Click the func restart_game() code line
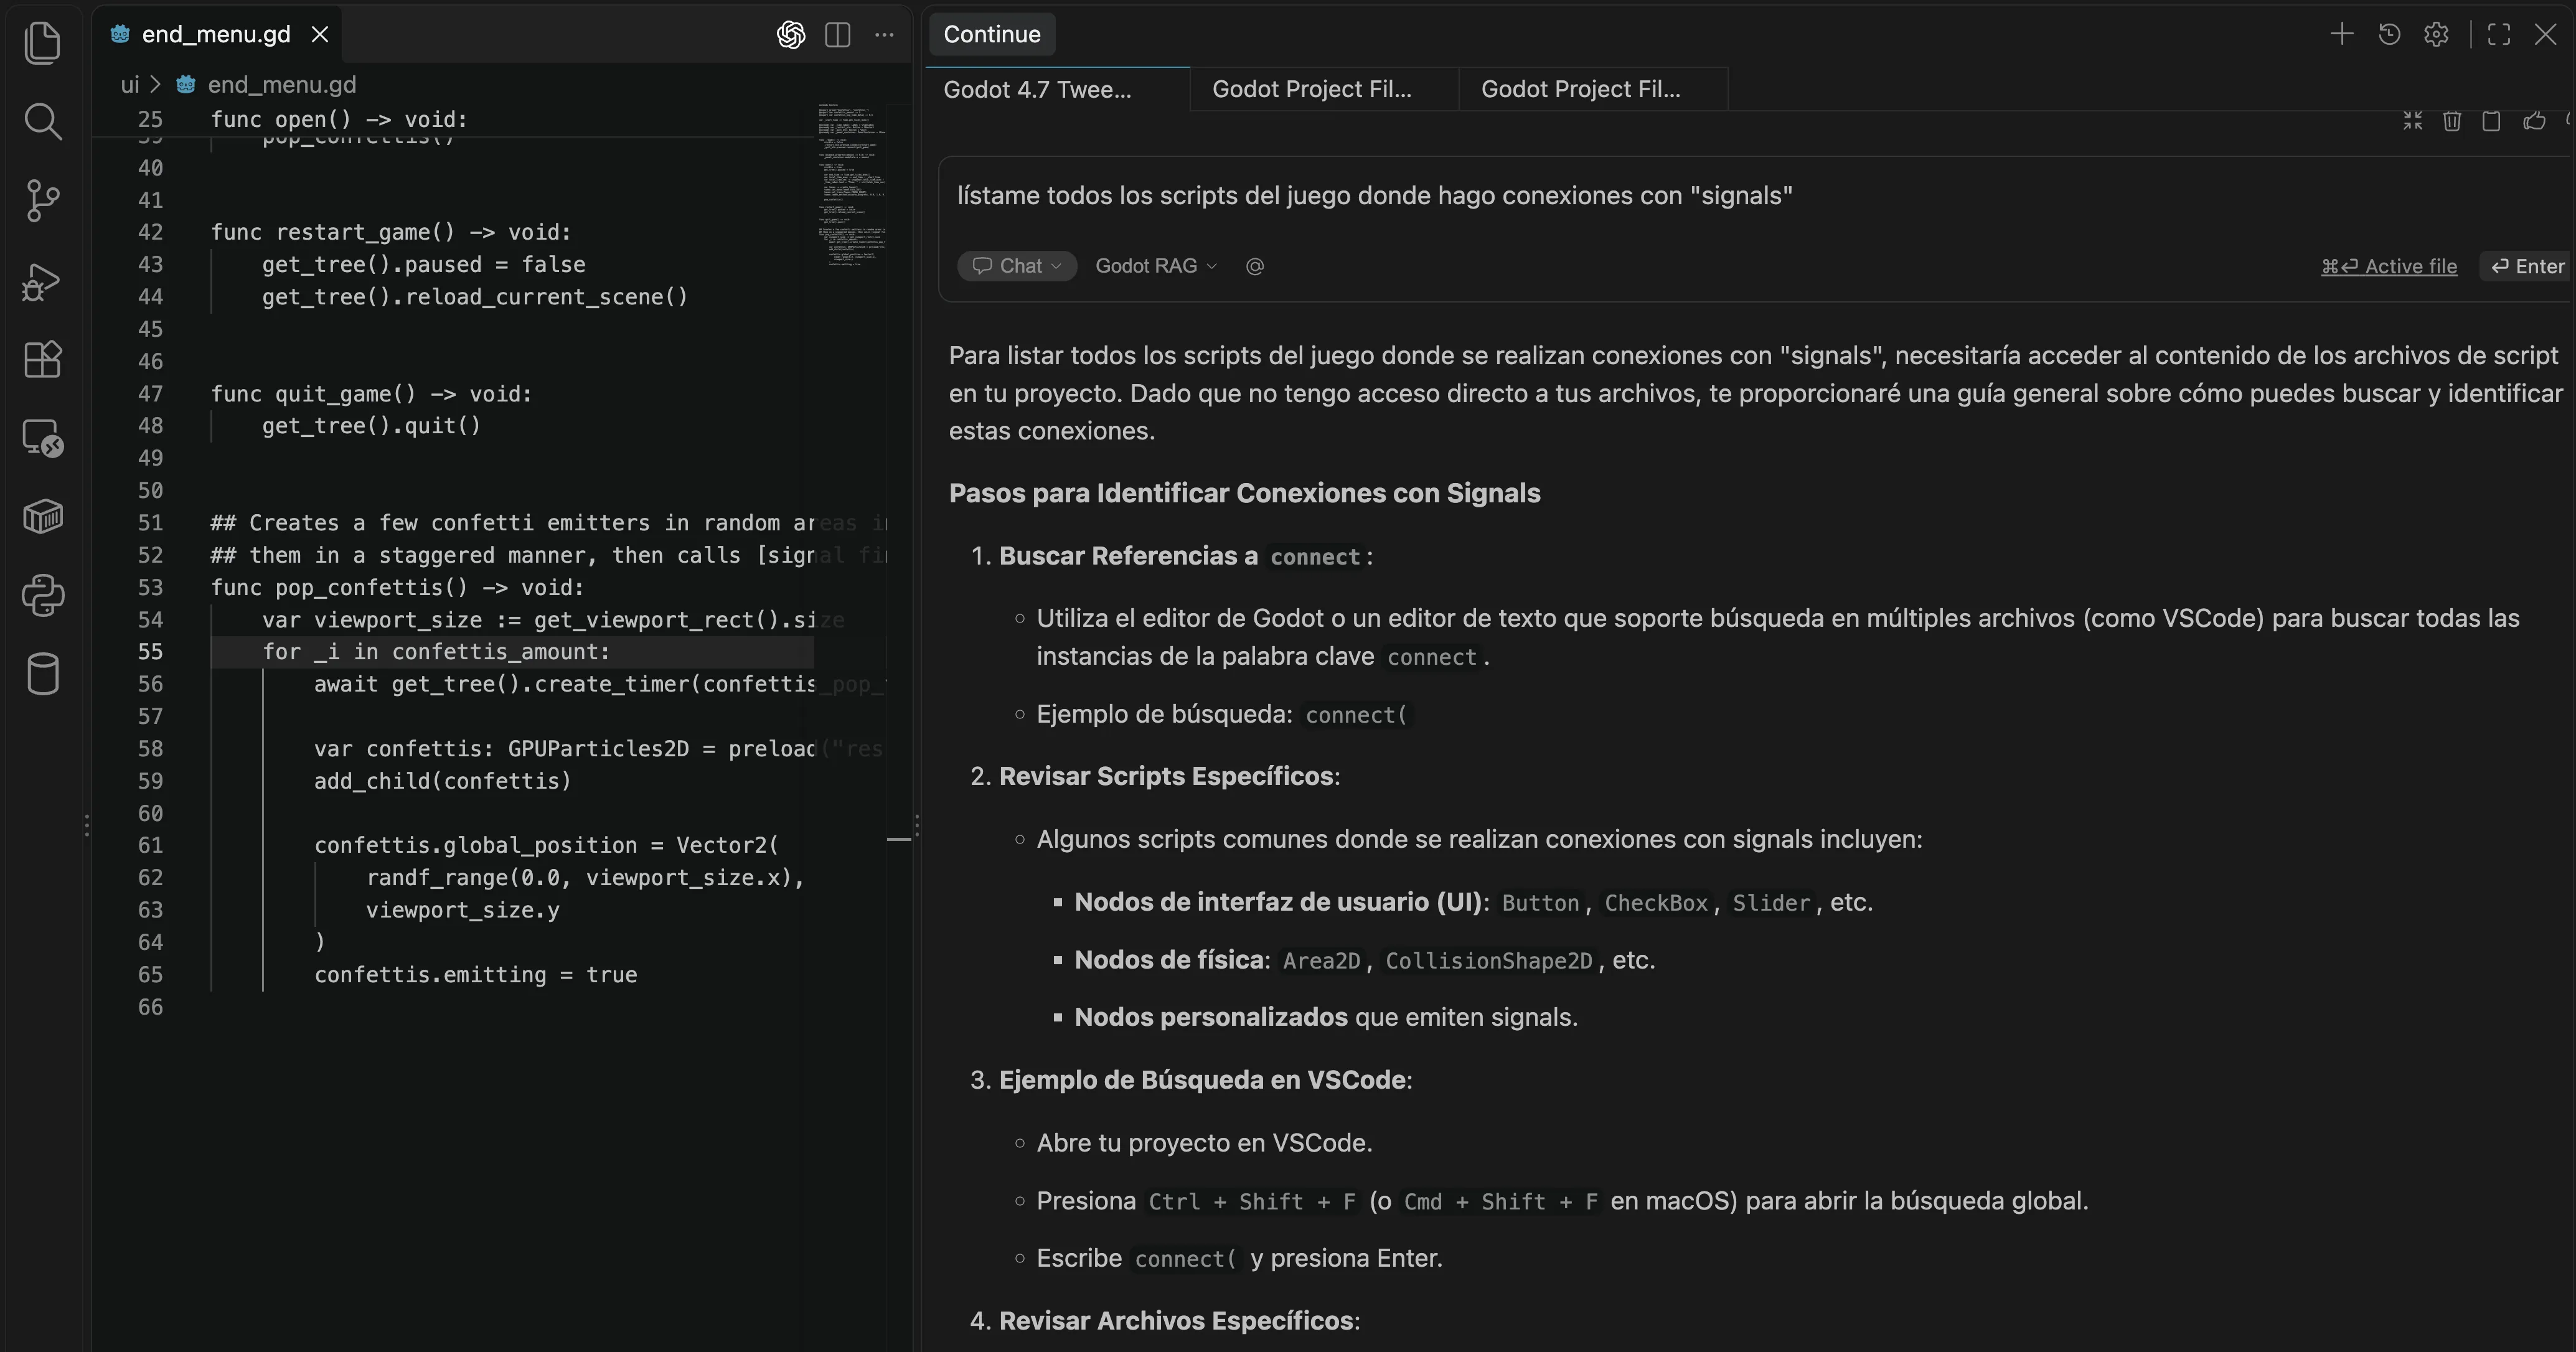The image size is (2576, 1352). 391,233
